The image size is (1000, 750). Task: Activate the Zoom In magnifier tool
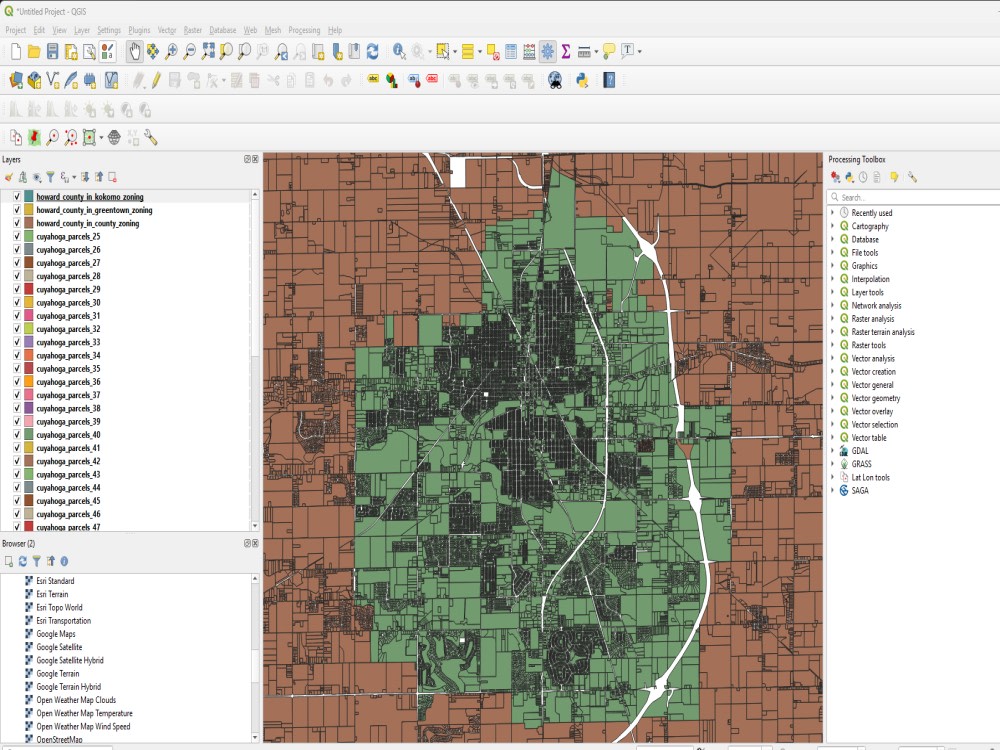click(x=171, y=52)
